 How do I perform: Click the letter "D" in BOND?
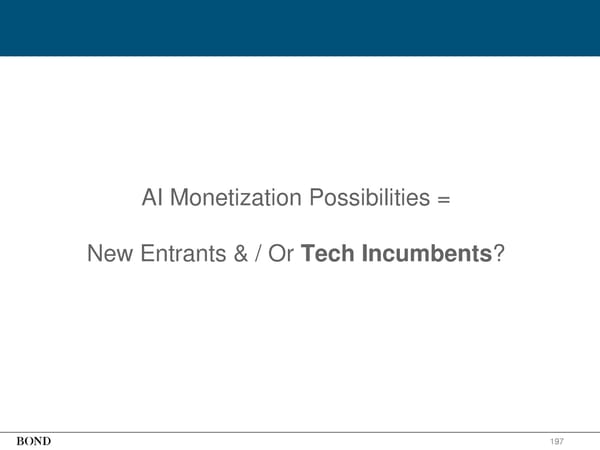coord(45,441)
